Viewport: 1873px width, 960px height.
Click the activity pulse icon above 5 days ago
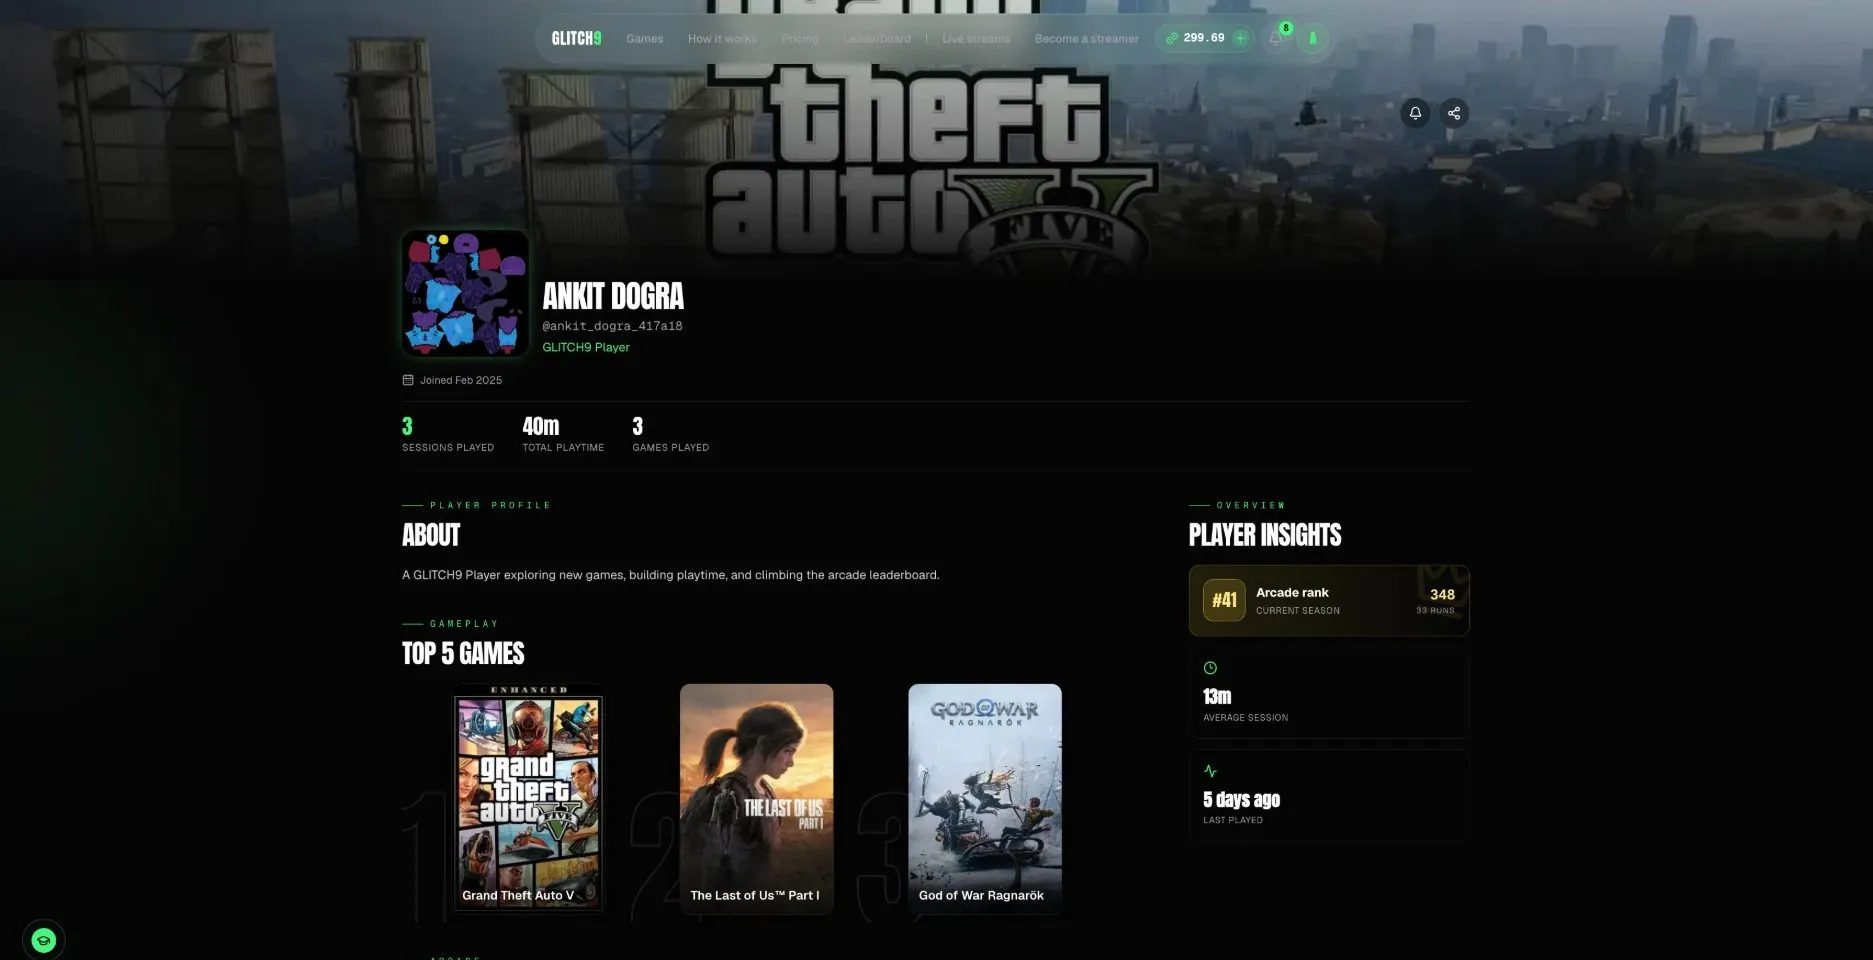click(1210, 771)
